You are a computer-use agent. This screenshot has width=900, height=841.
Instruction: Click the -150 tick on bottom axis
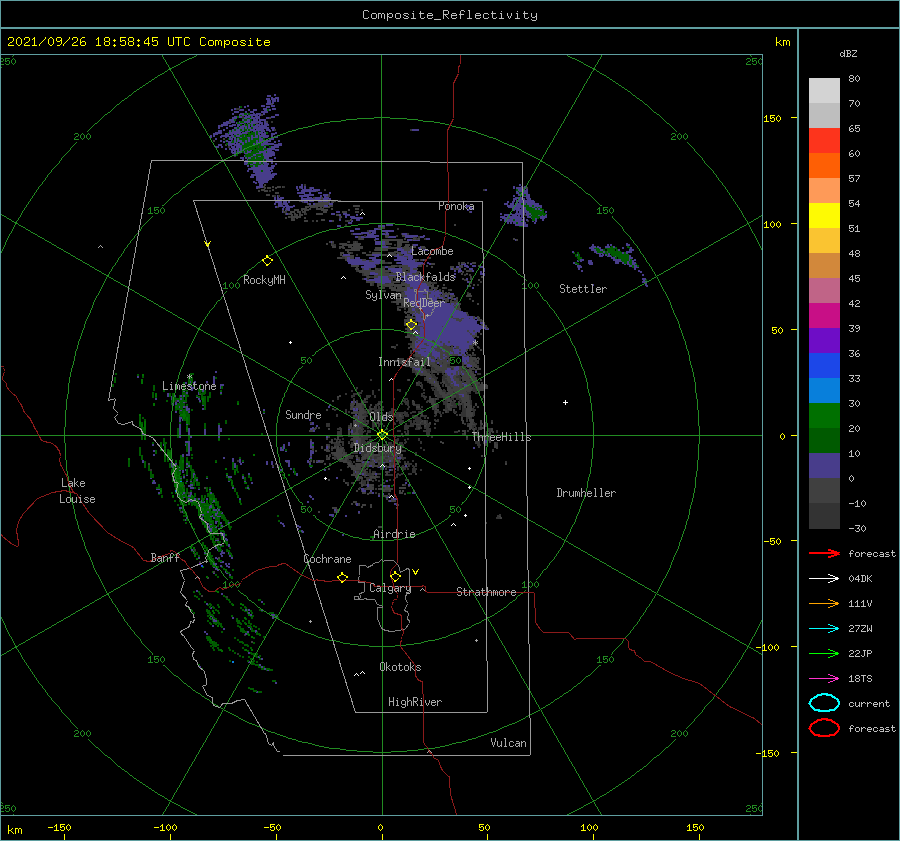click(x=60, y=827)
